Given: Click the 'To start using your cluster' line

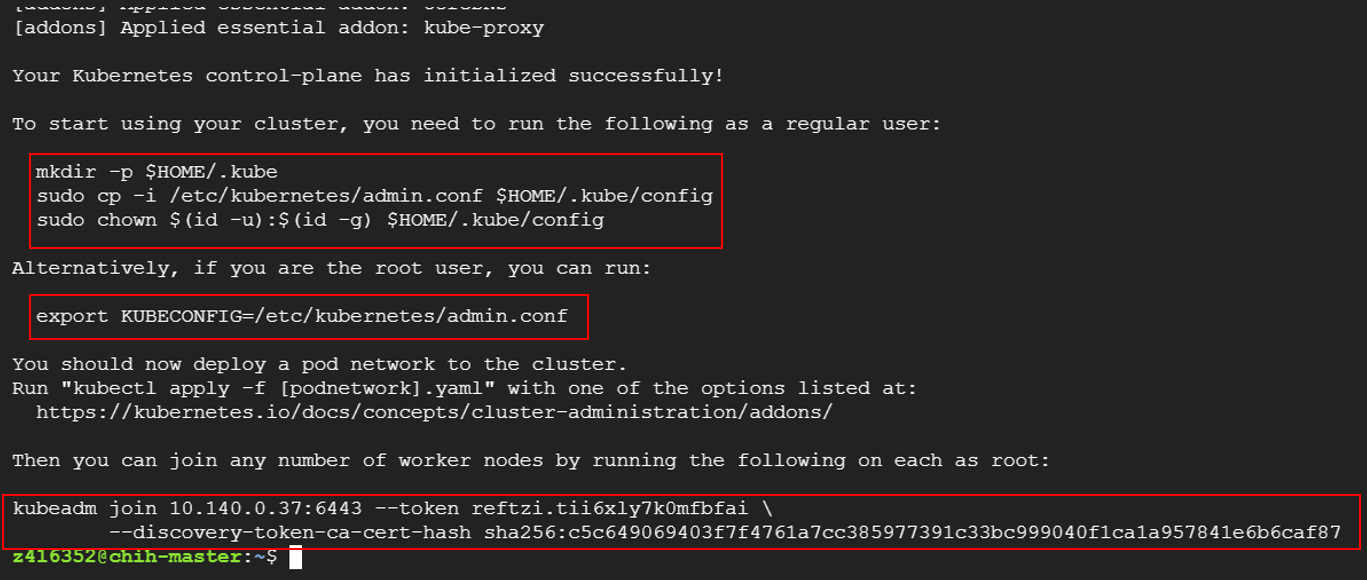Looking at the screenshot, I should (476, 124).
